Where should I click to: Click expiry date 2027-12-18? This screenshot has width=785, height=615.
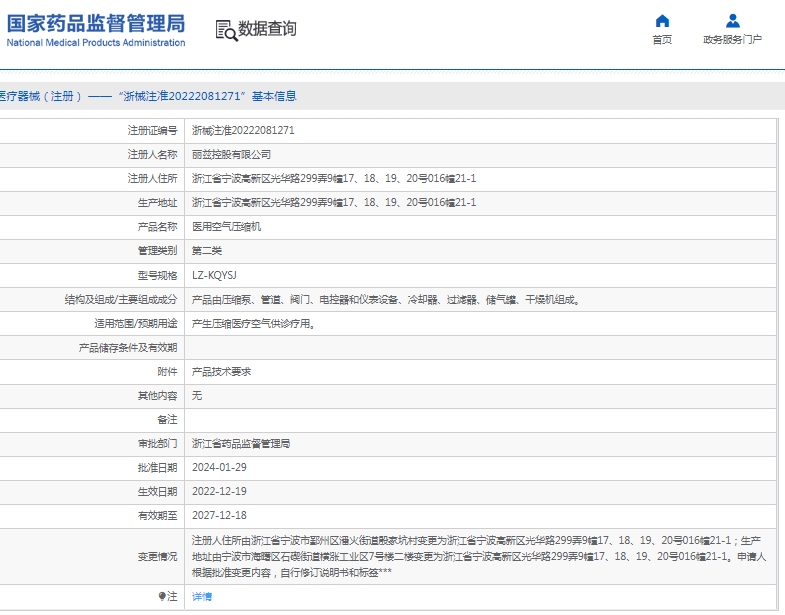219,515
